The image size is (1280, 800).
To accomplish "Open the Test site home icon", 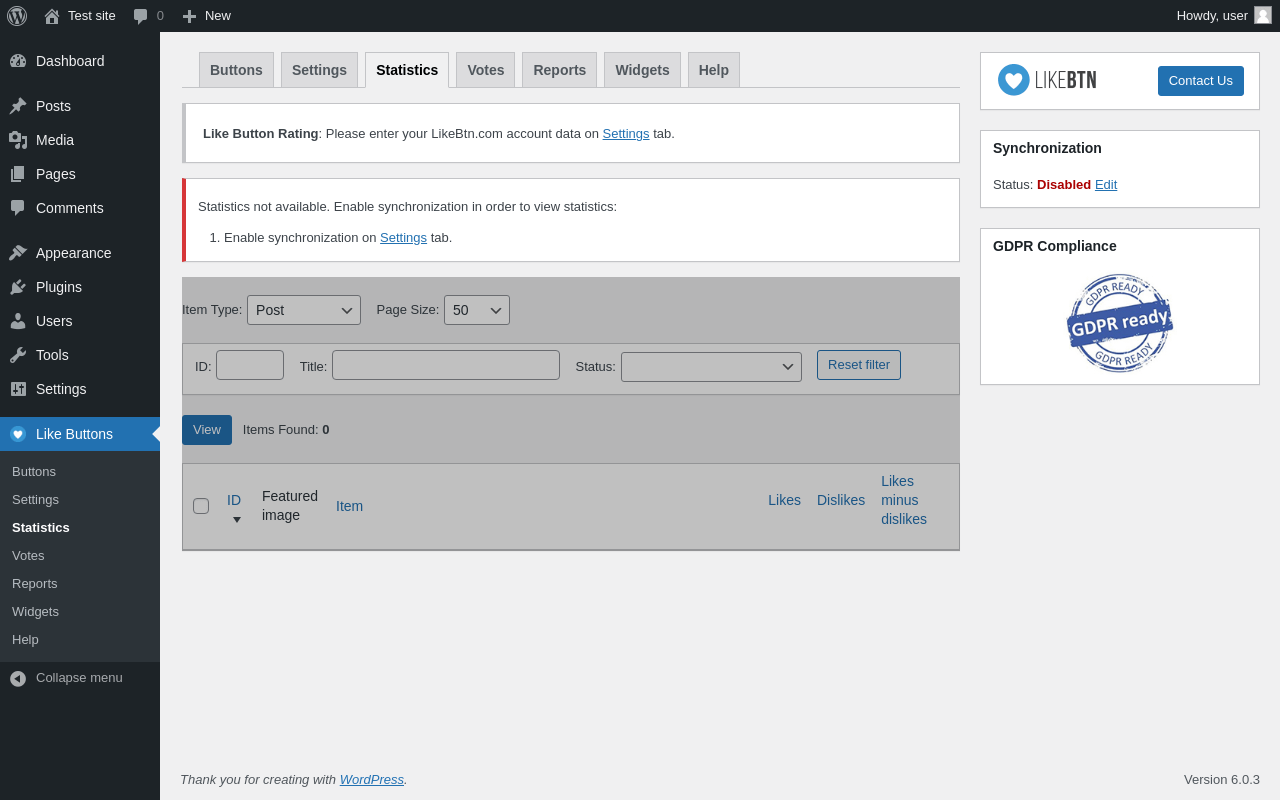I will (52, 16).
